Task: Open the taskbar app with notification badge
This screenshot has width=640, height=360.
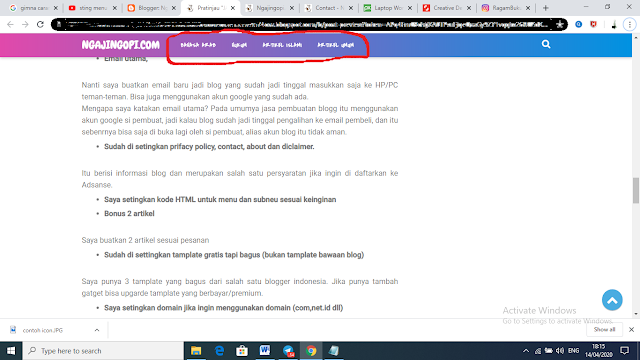Action: tap(288, 351)
